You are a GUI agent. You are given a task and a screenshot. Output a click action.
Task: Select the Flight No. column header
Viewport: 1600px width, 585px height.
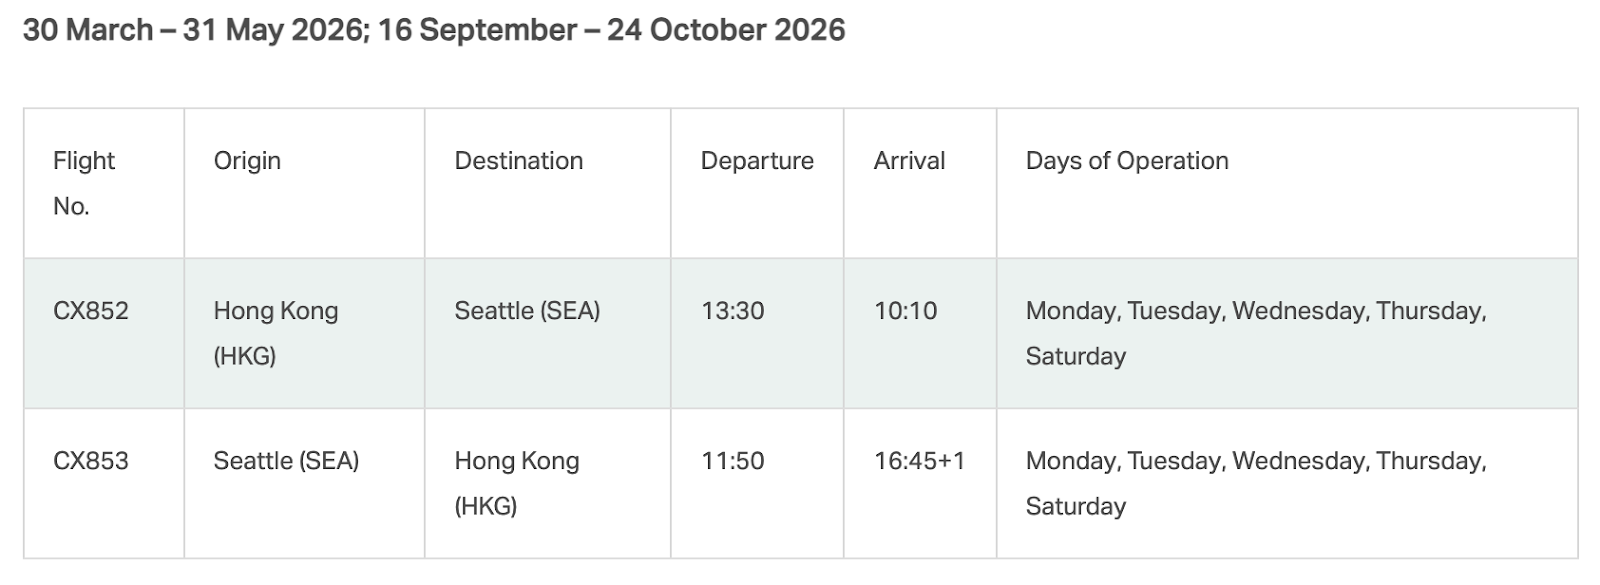click(x=84, y=183)
